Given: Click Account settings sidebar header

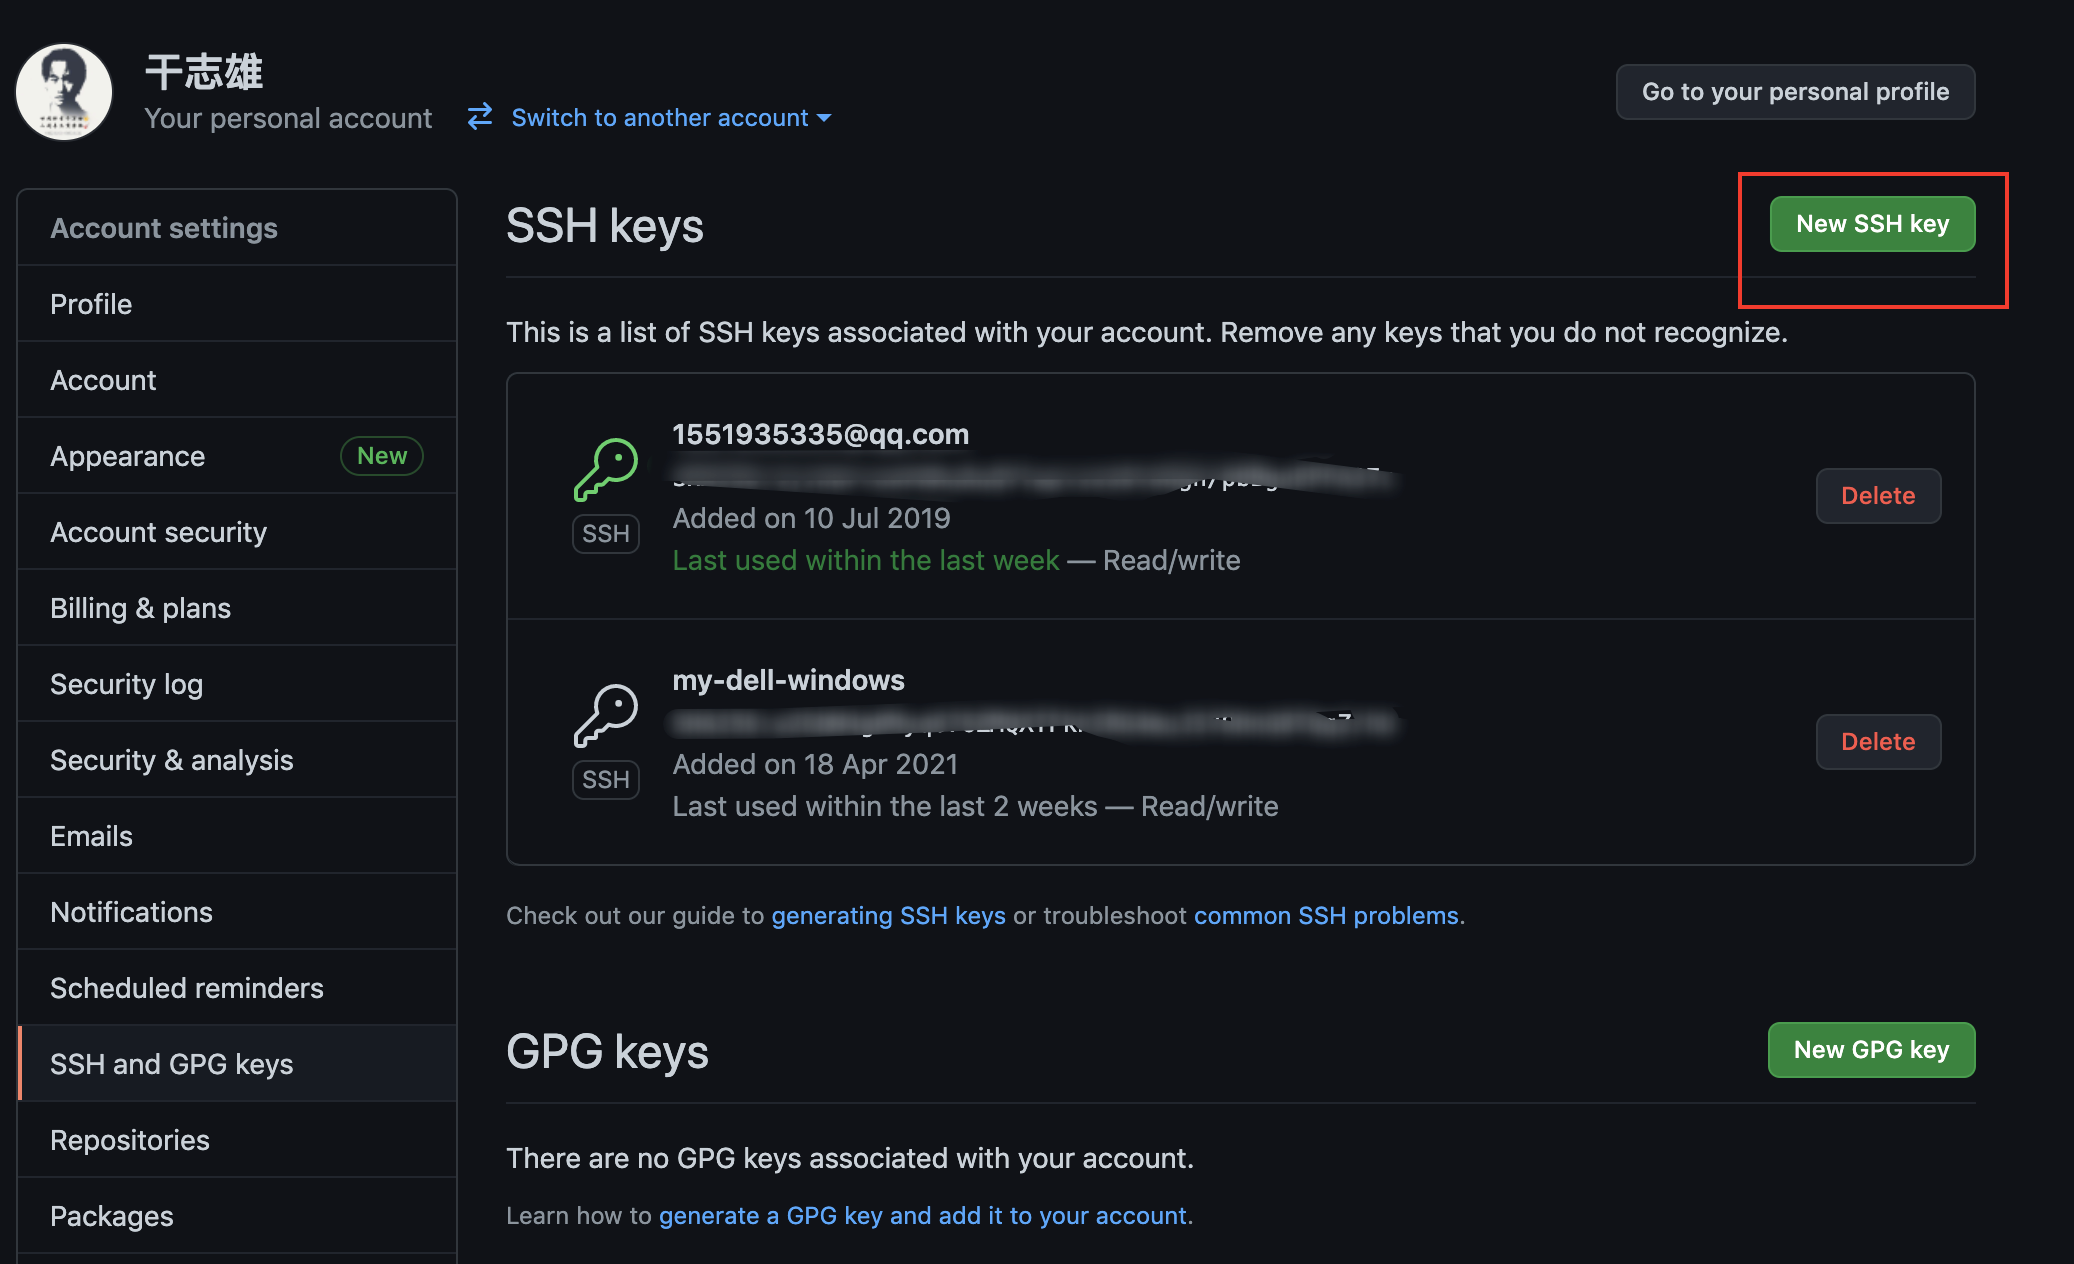Looking at the screenshot, I should click(164, 228).
